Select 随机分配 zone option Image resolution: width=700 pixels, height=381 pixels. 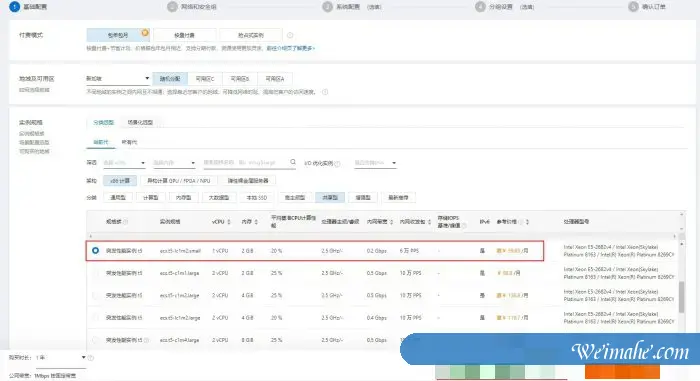tap(170, 79)
